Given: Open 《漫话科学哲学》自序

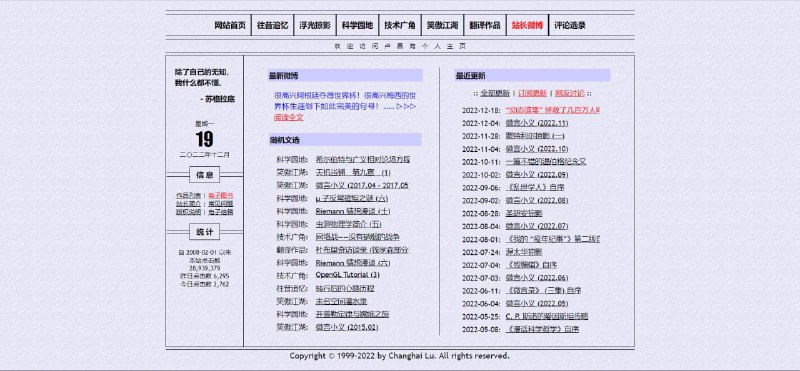Looking at the screenshot, I should [542, 329].
